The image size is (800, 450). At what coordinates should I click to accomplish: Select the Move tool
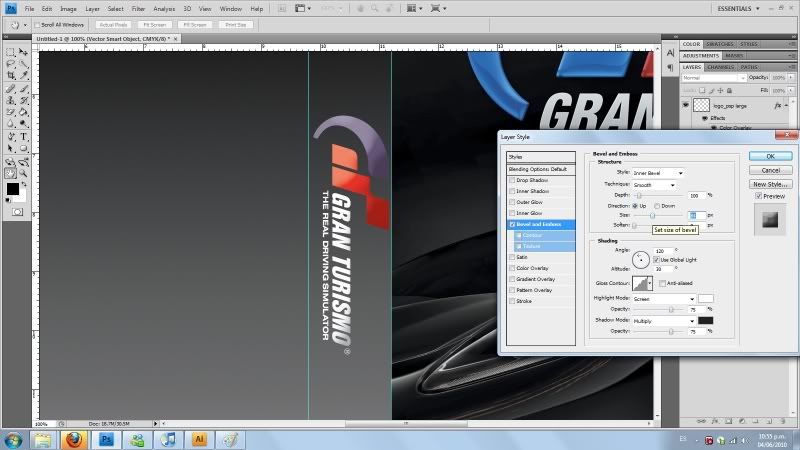point(23,52)
